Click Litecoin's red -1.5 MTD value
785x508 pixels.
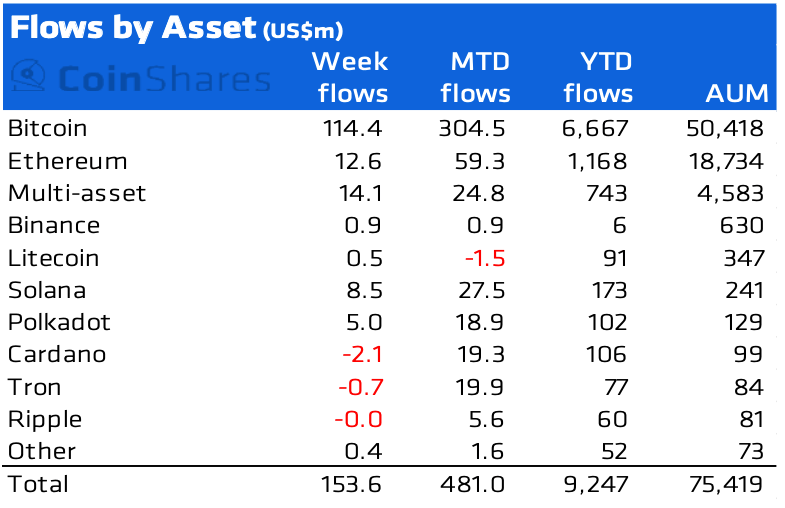[x=484, y=258]
